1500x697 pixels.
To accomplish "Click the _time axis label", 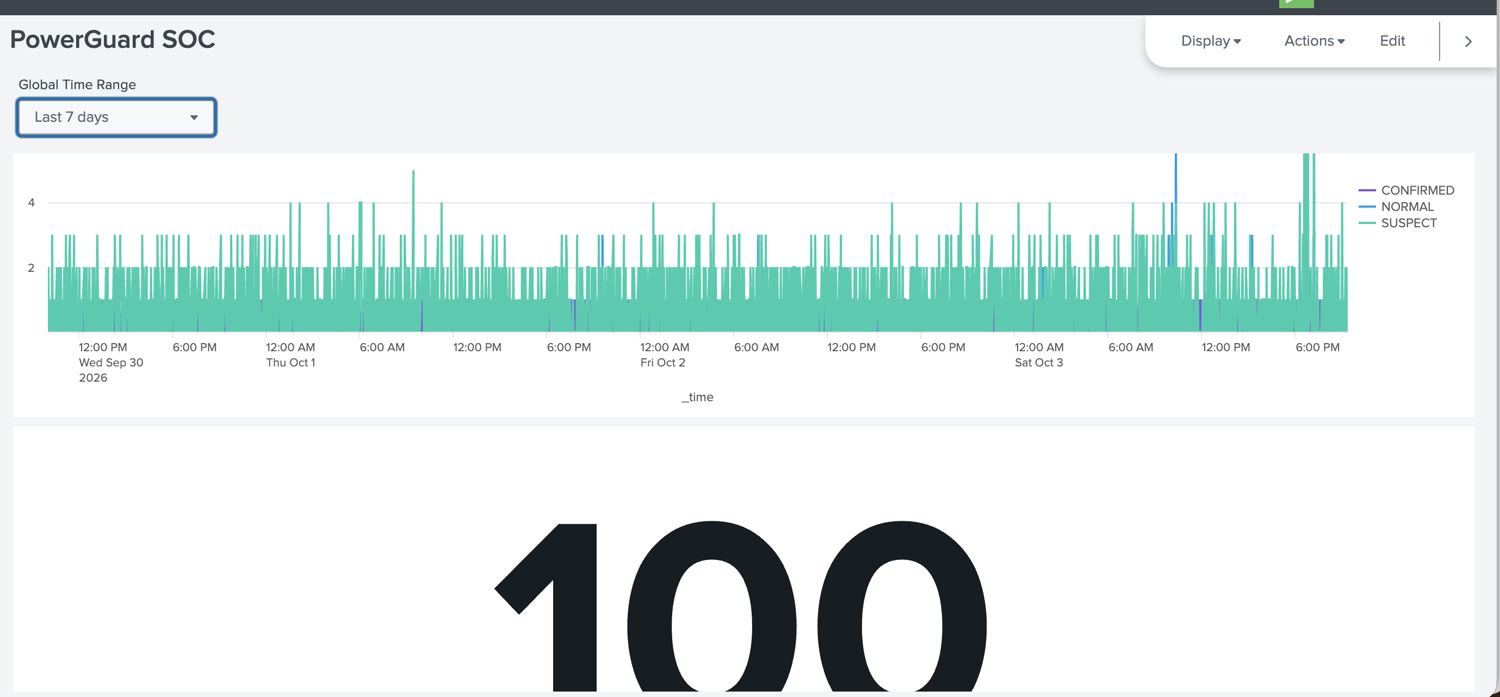I will coord(697,397).
